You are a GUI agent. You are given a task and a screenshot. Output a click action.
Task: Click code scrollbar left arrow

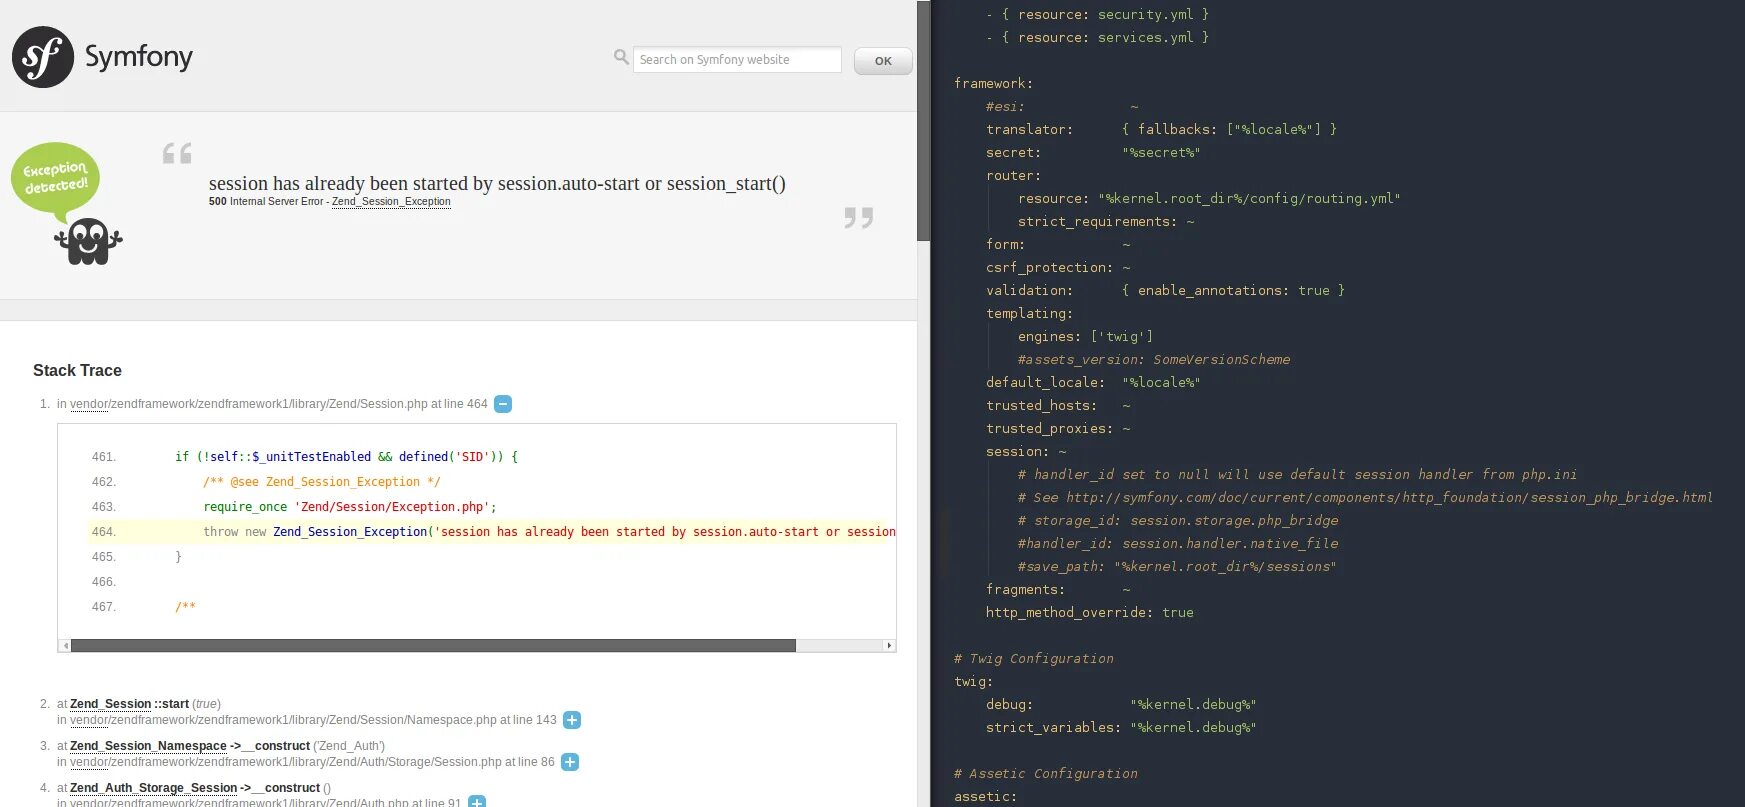[x=65, y=646]
